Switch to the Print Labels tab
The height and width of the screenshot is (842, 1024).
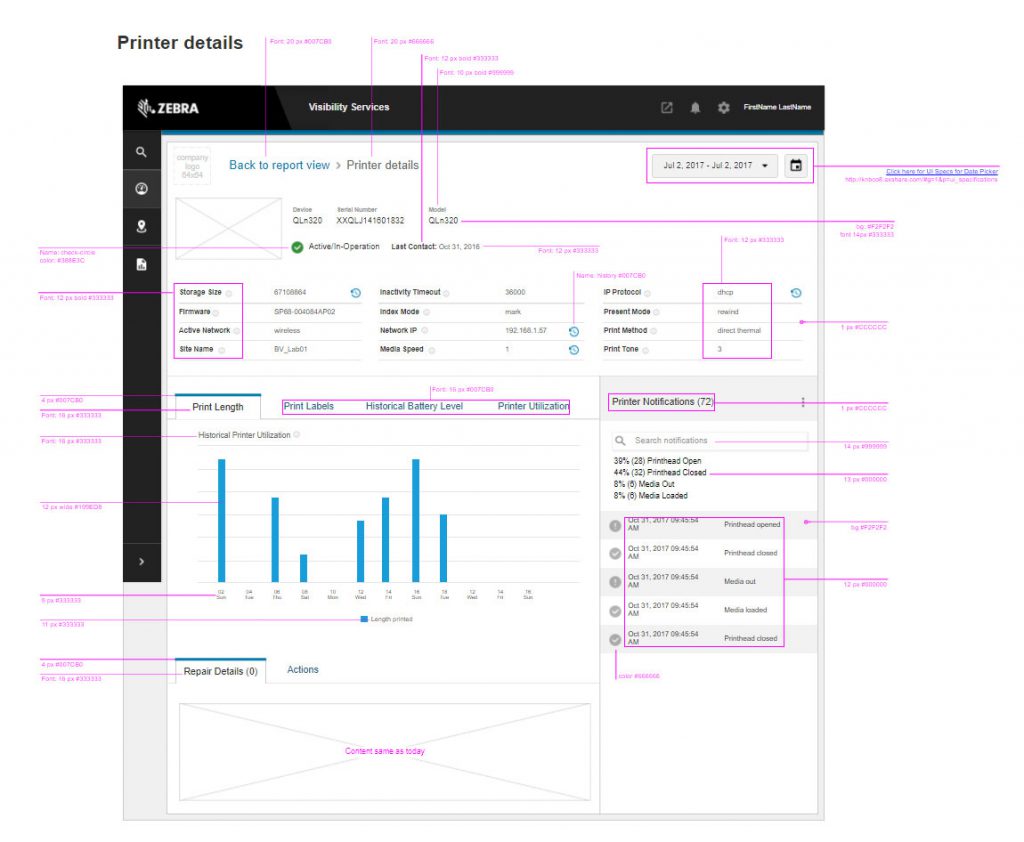308,406
